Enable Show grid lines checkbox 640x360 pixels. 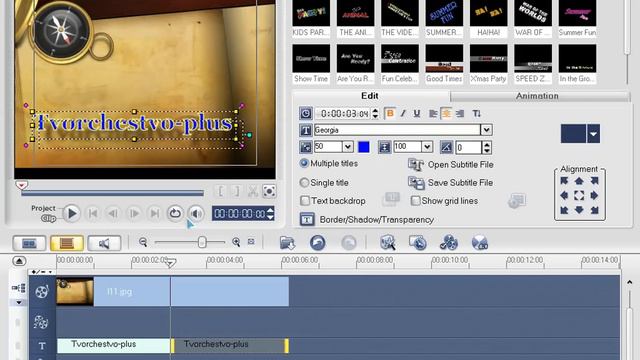(x=415, y=201)
